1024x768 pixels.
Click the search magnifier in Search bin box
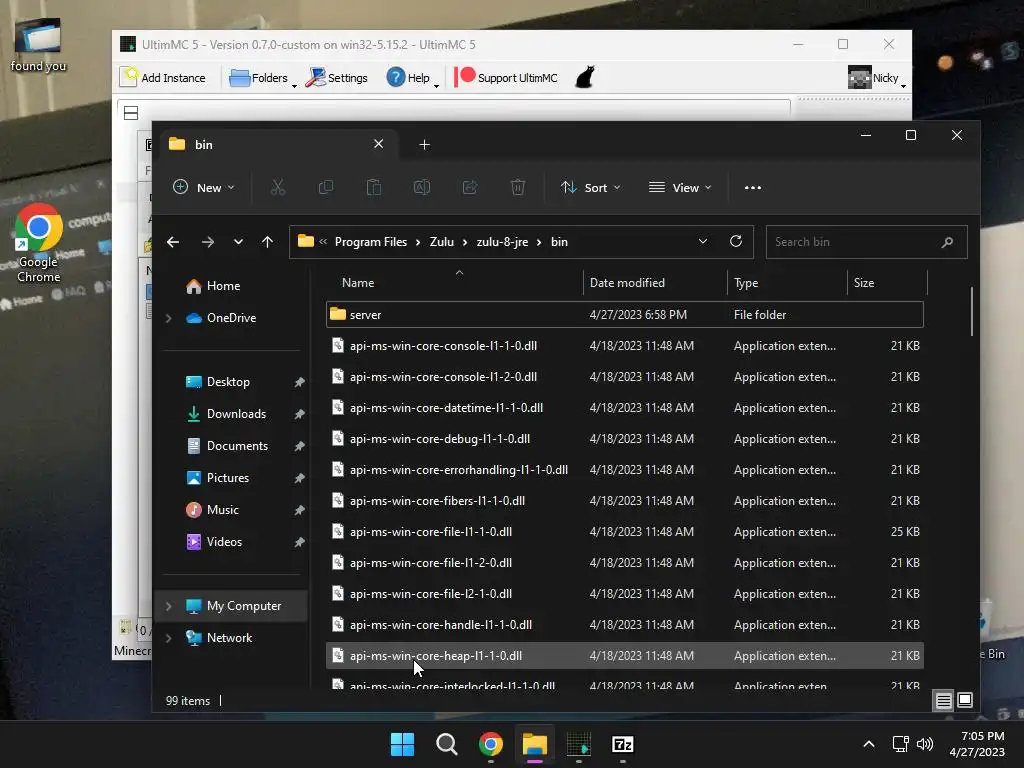[x=948, y=242]
